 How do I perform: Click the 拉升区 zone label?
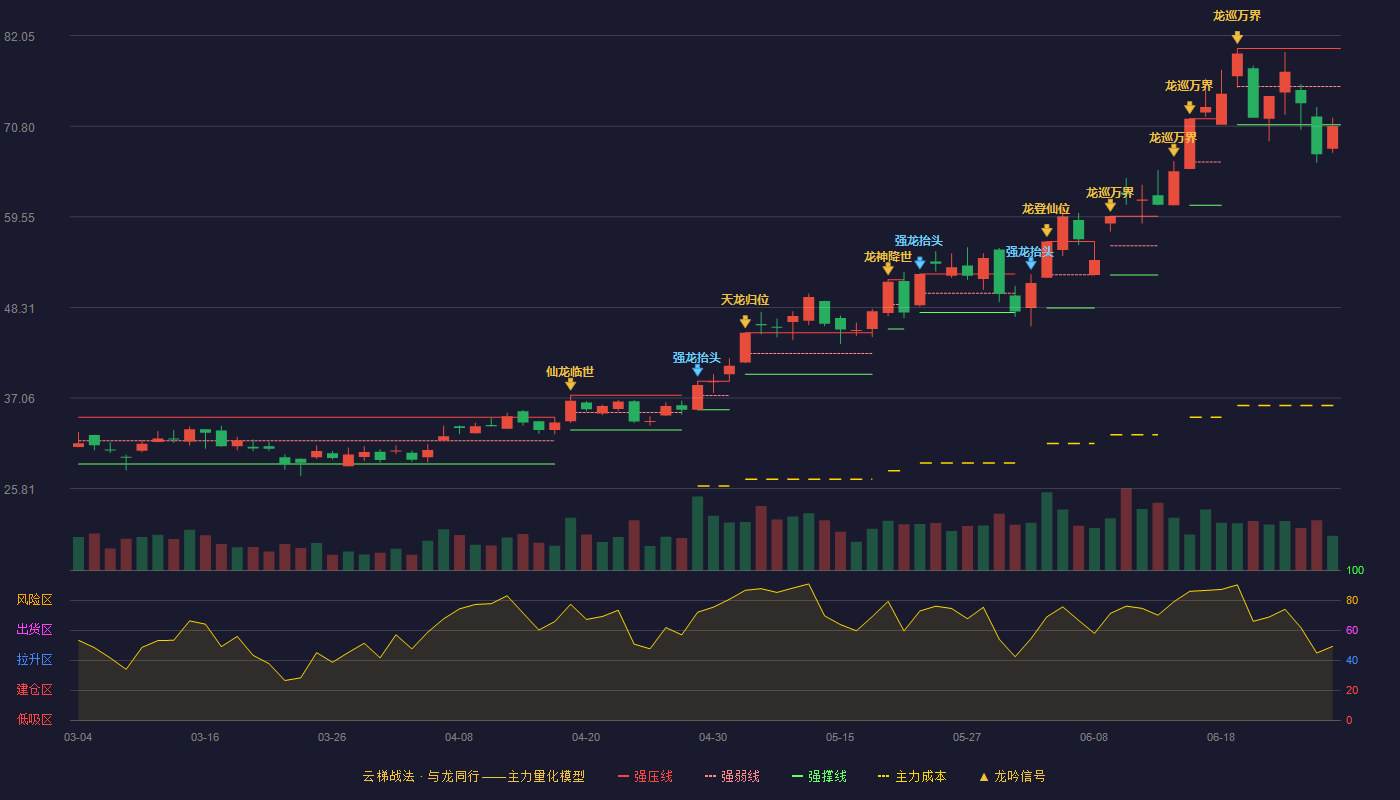coord(34,660)
